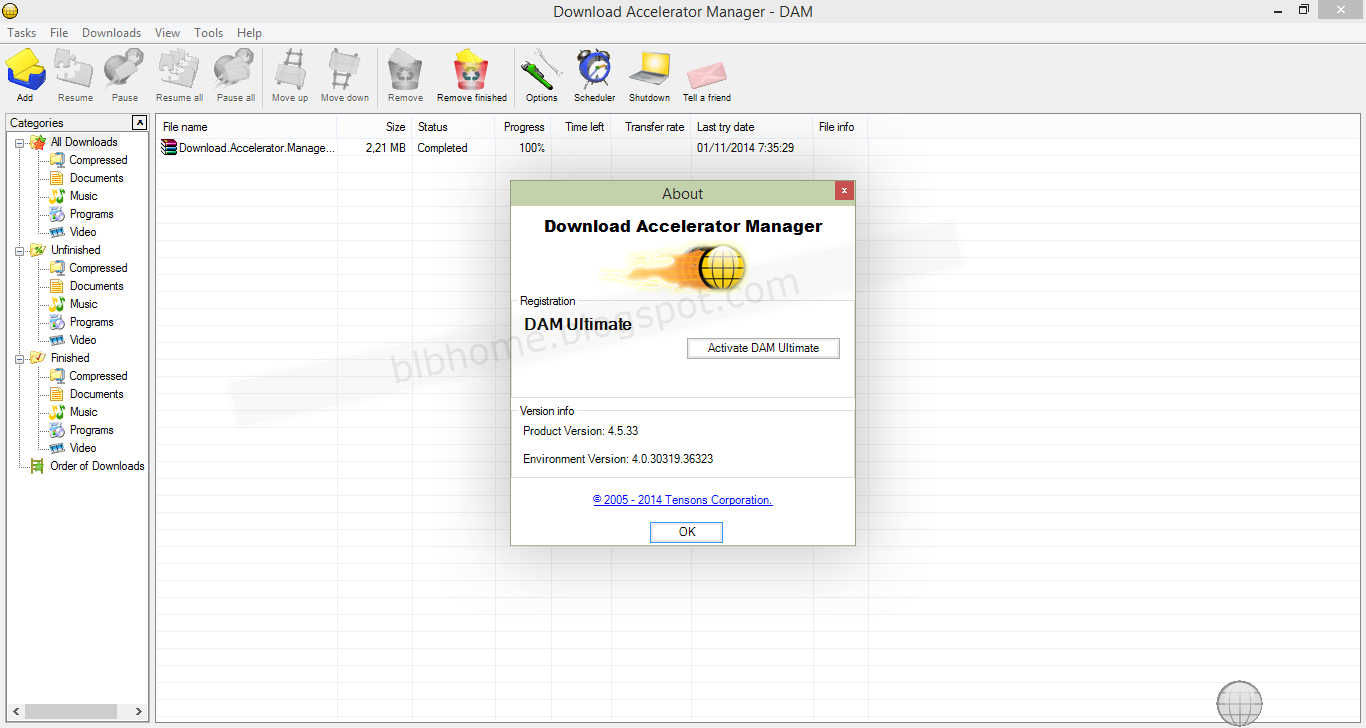Click the floating globe icon at bottom right
Image resolution: width=1366 pixels, height=728 pixels.
click(x=1239, y=701)
